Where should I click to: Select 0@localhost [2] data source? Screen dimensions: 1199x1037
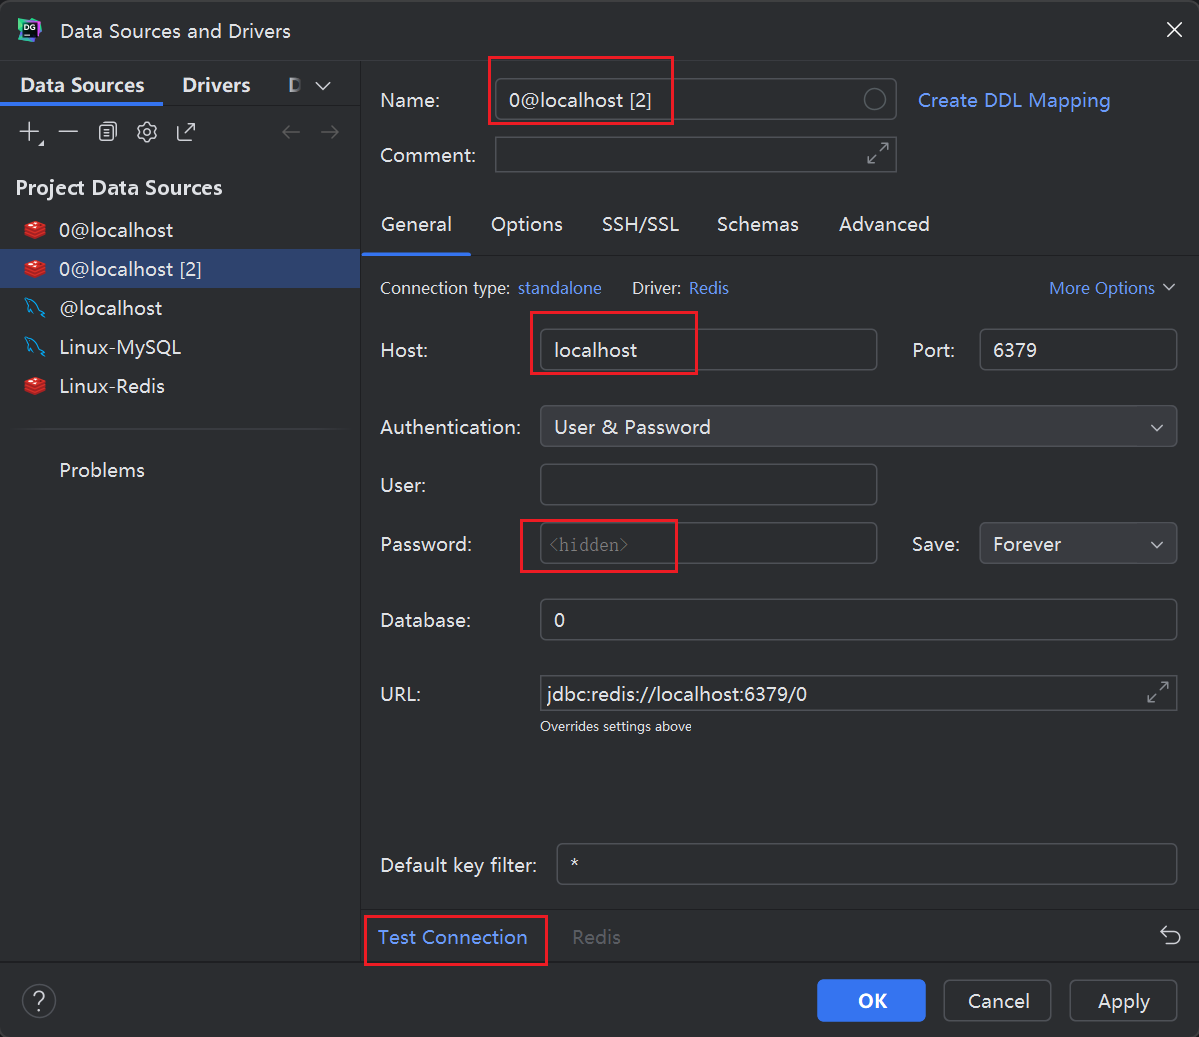click(x=180, y=268)
